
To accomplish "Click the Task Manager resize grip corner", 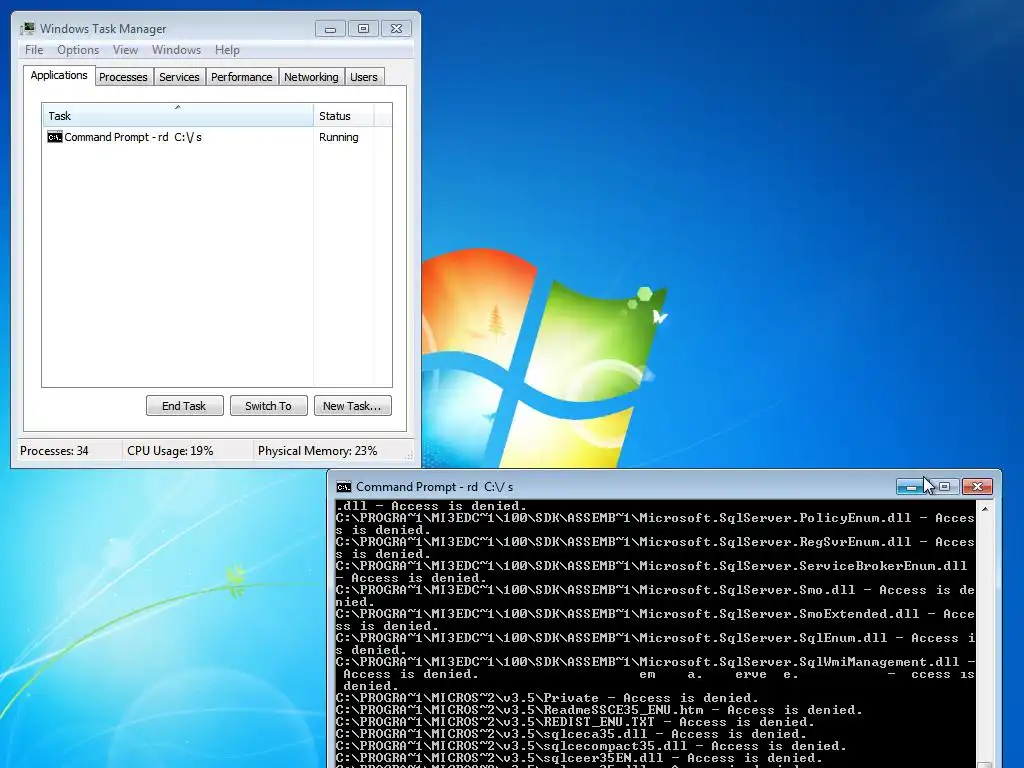I will tap(409, 455).
